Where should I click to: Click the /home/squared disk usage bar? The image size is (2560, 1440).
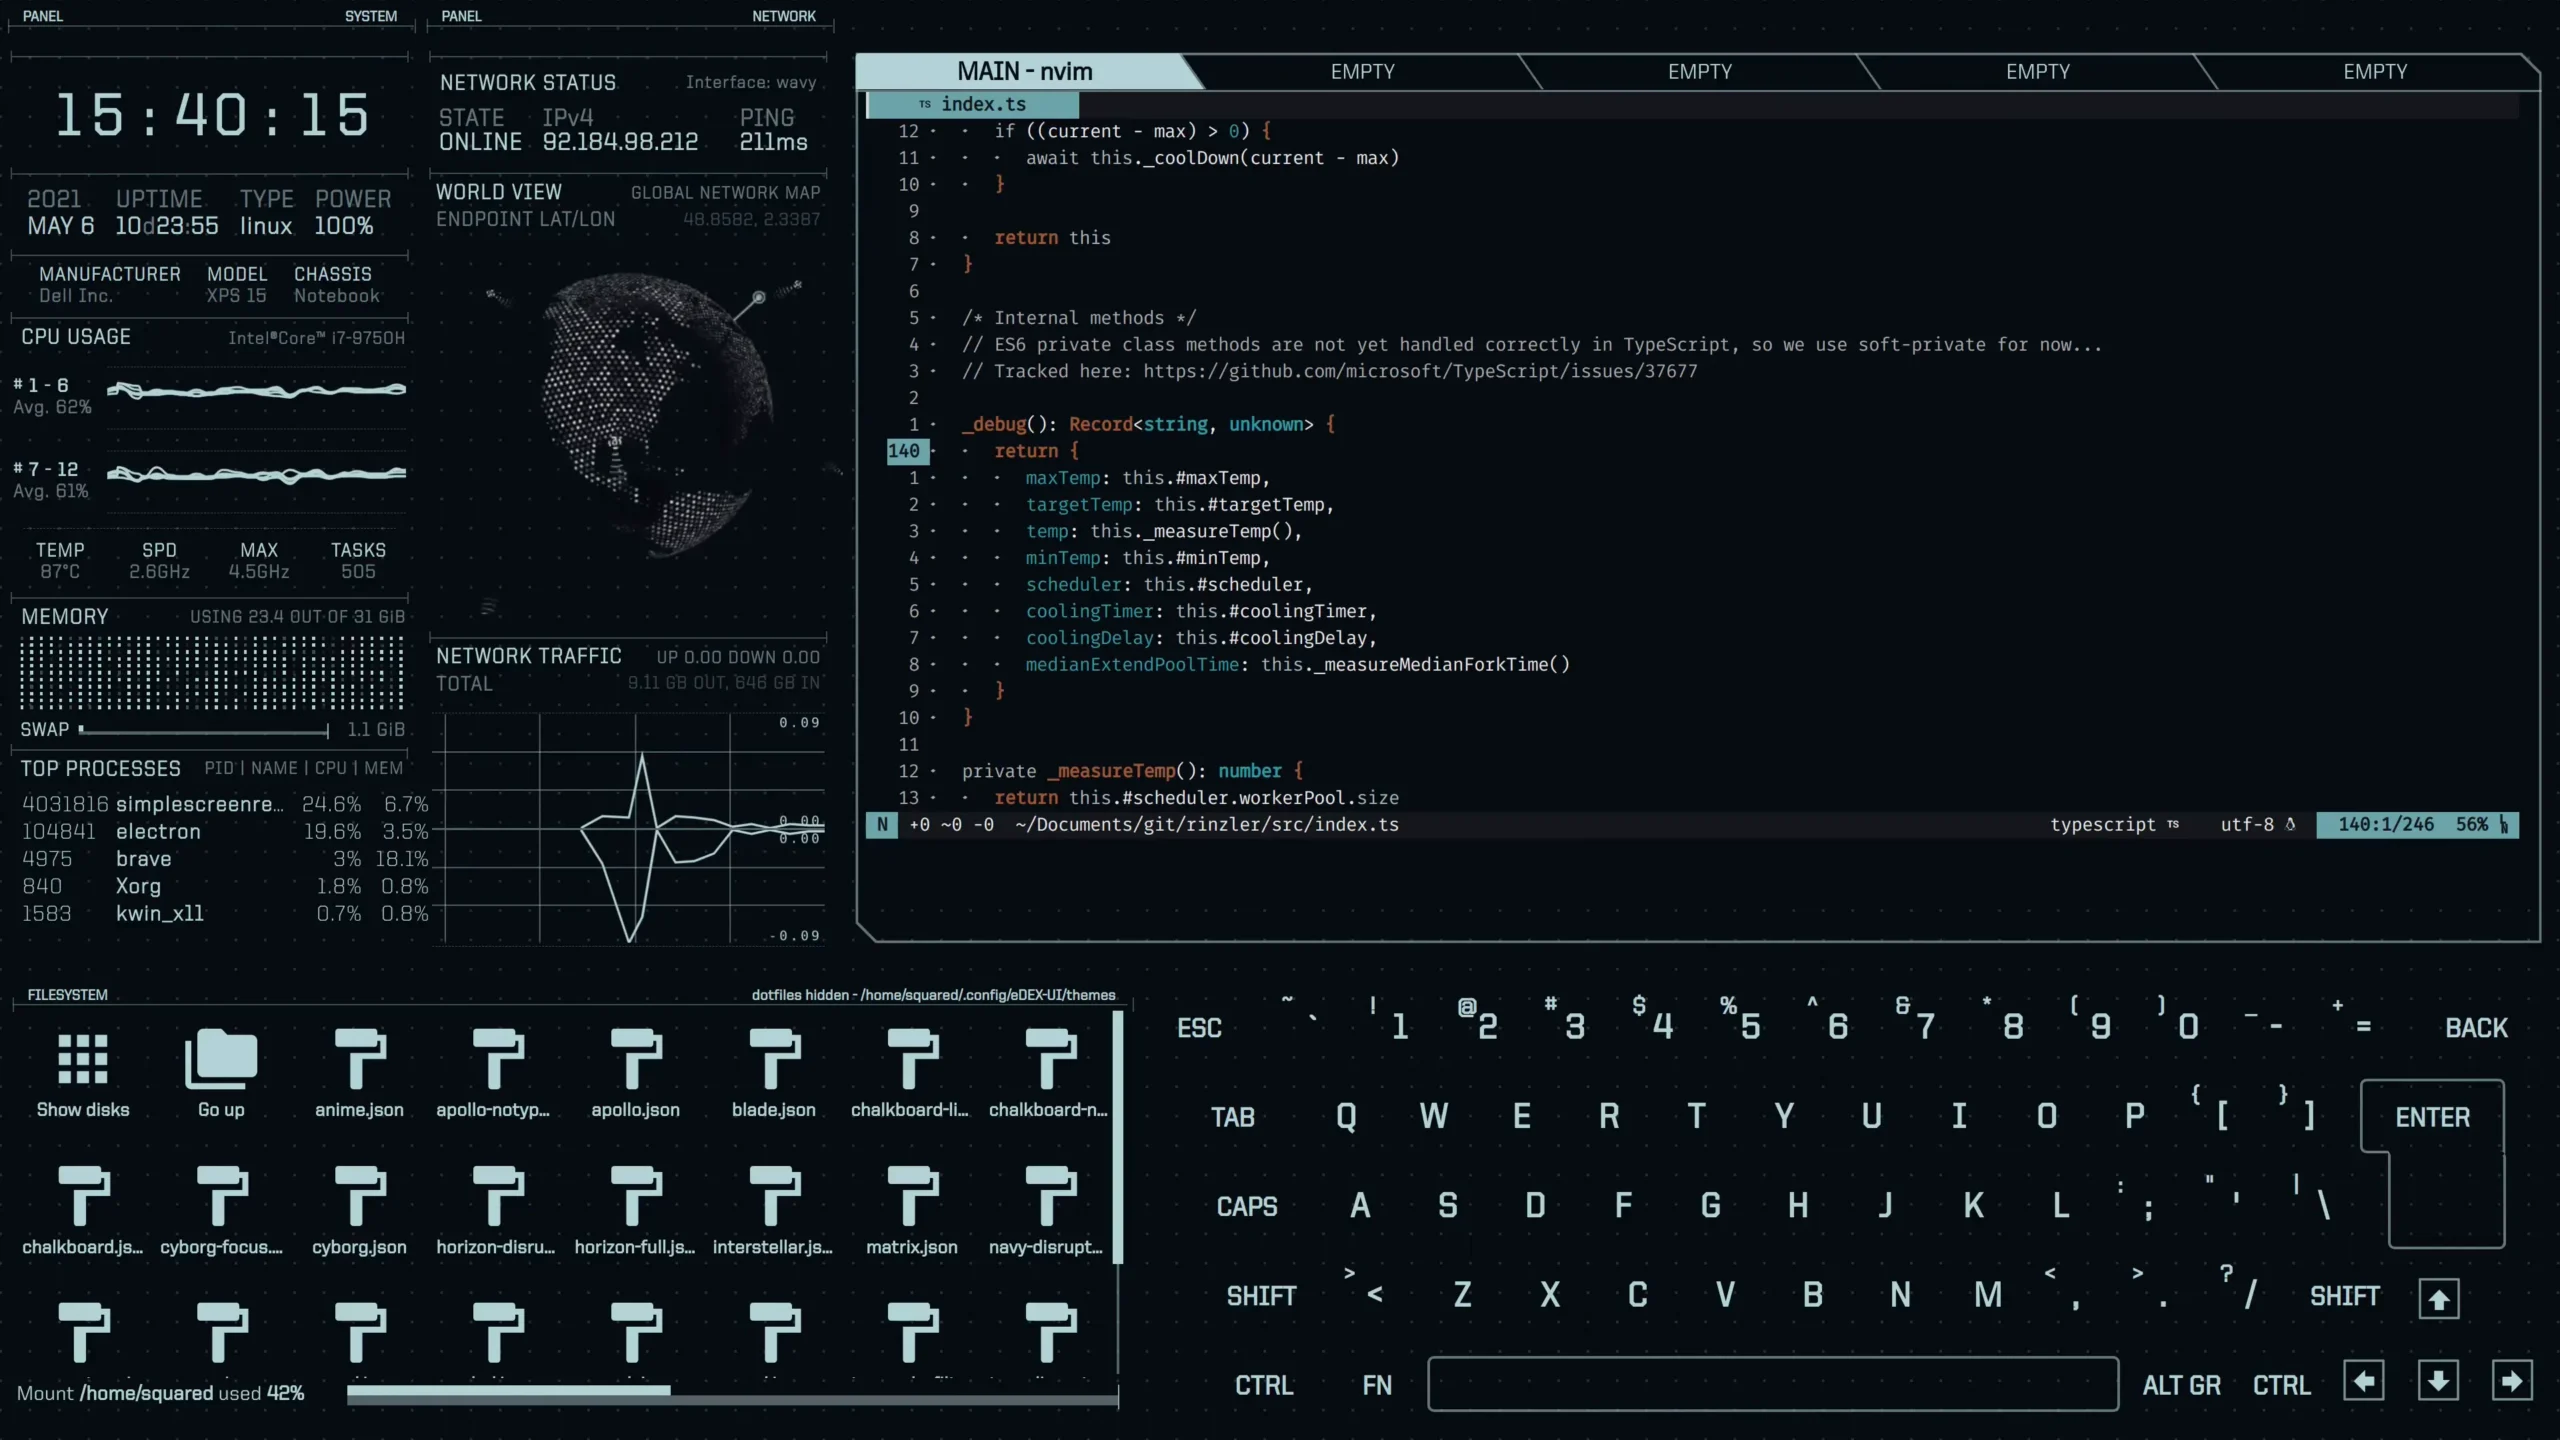(730, 1391)
